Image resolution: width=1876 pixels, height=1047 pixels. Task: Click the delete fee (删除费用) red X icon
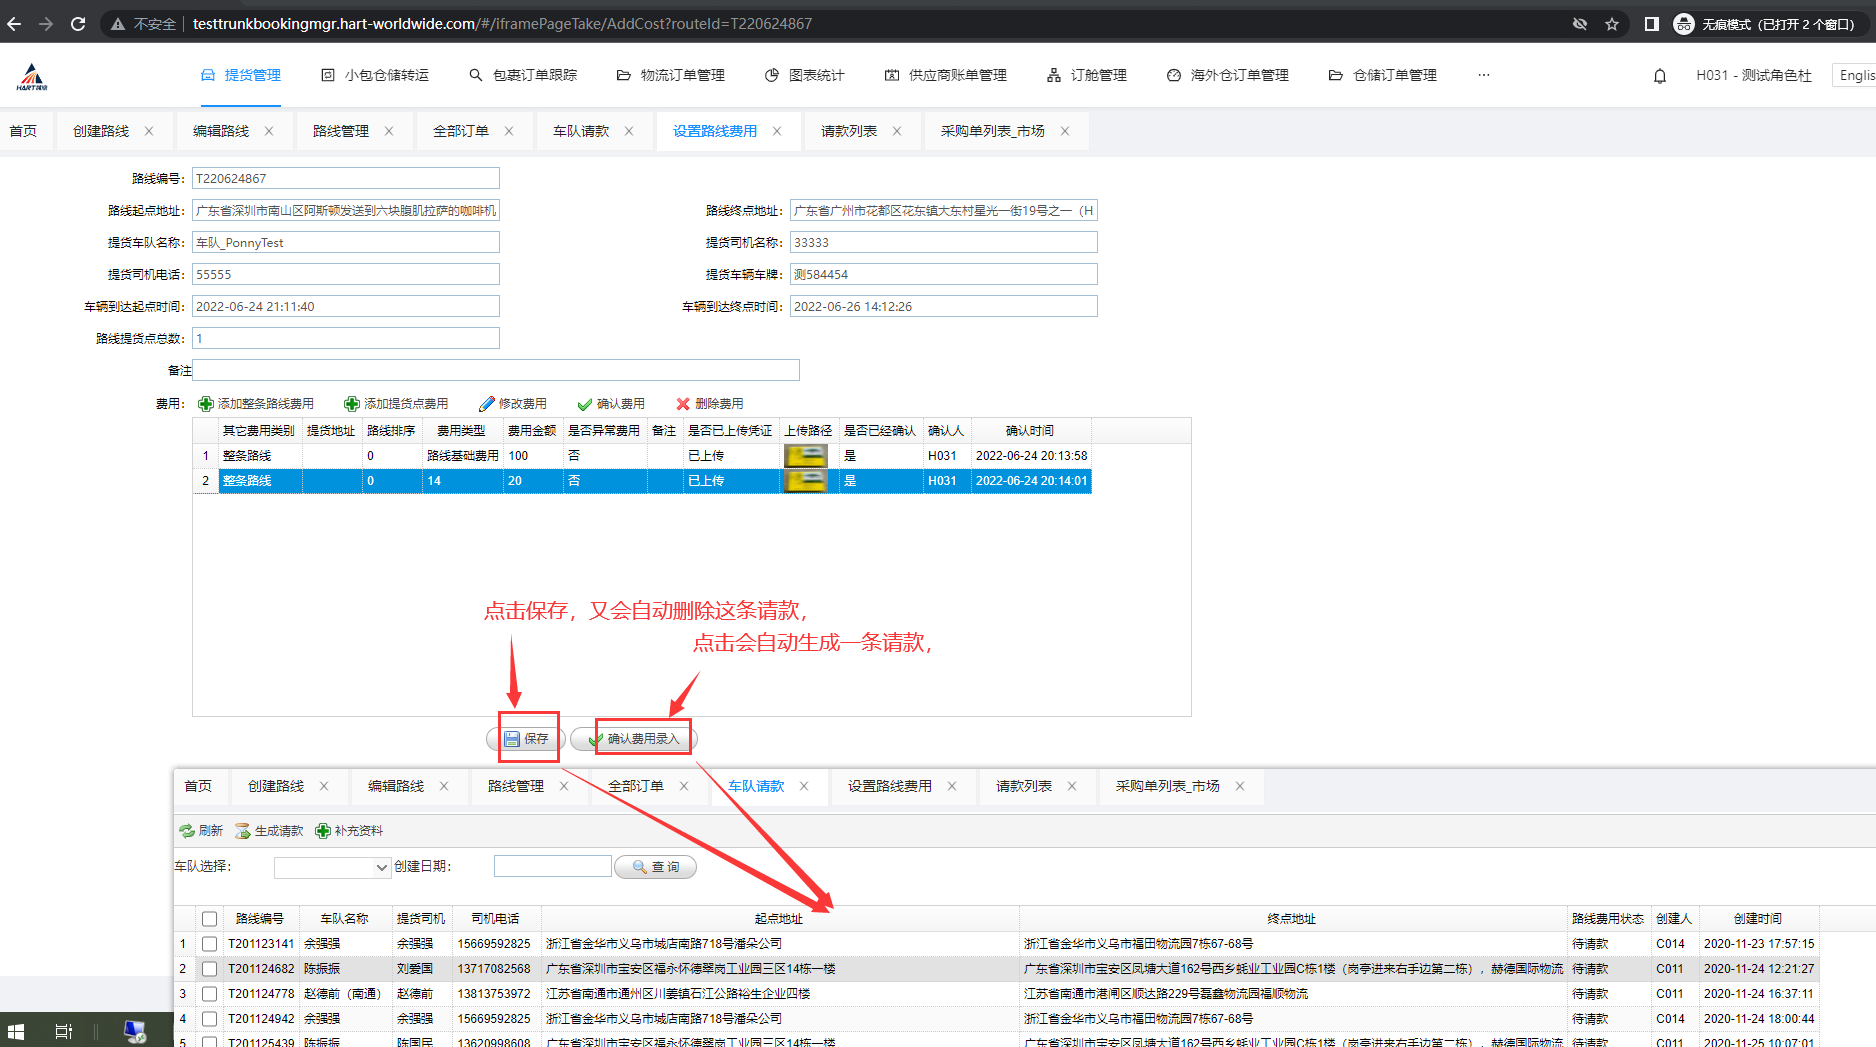(x=683, y=404)
